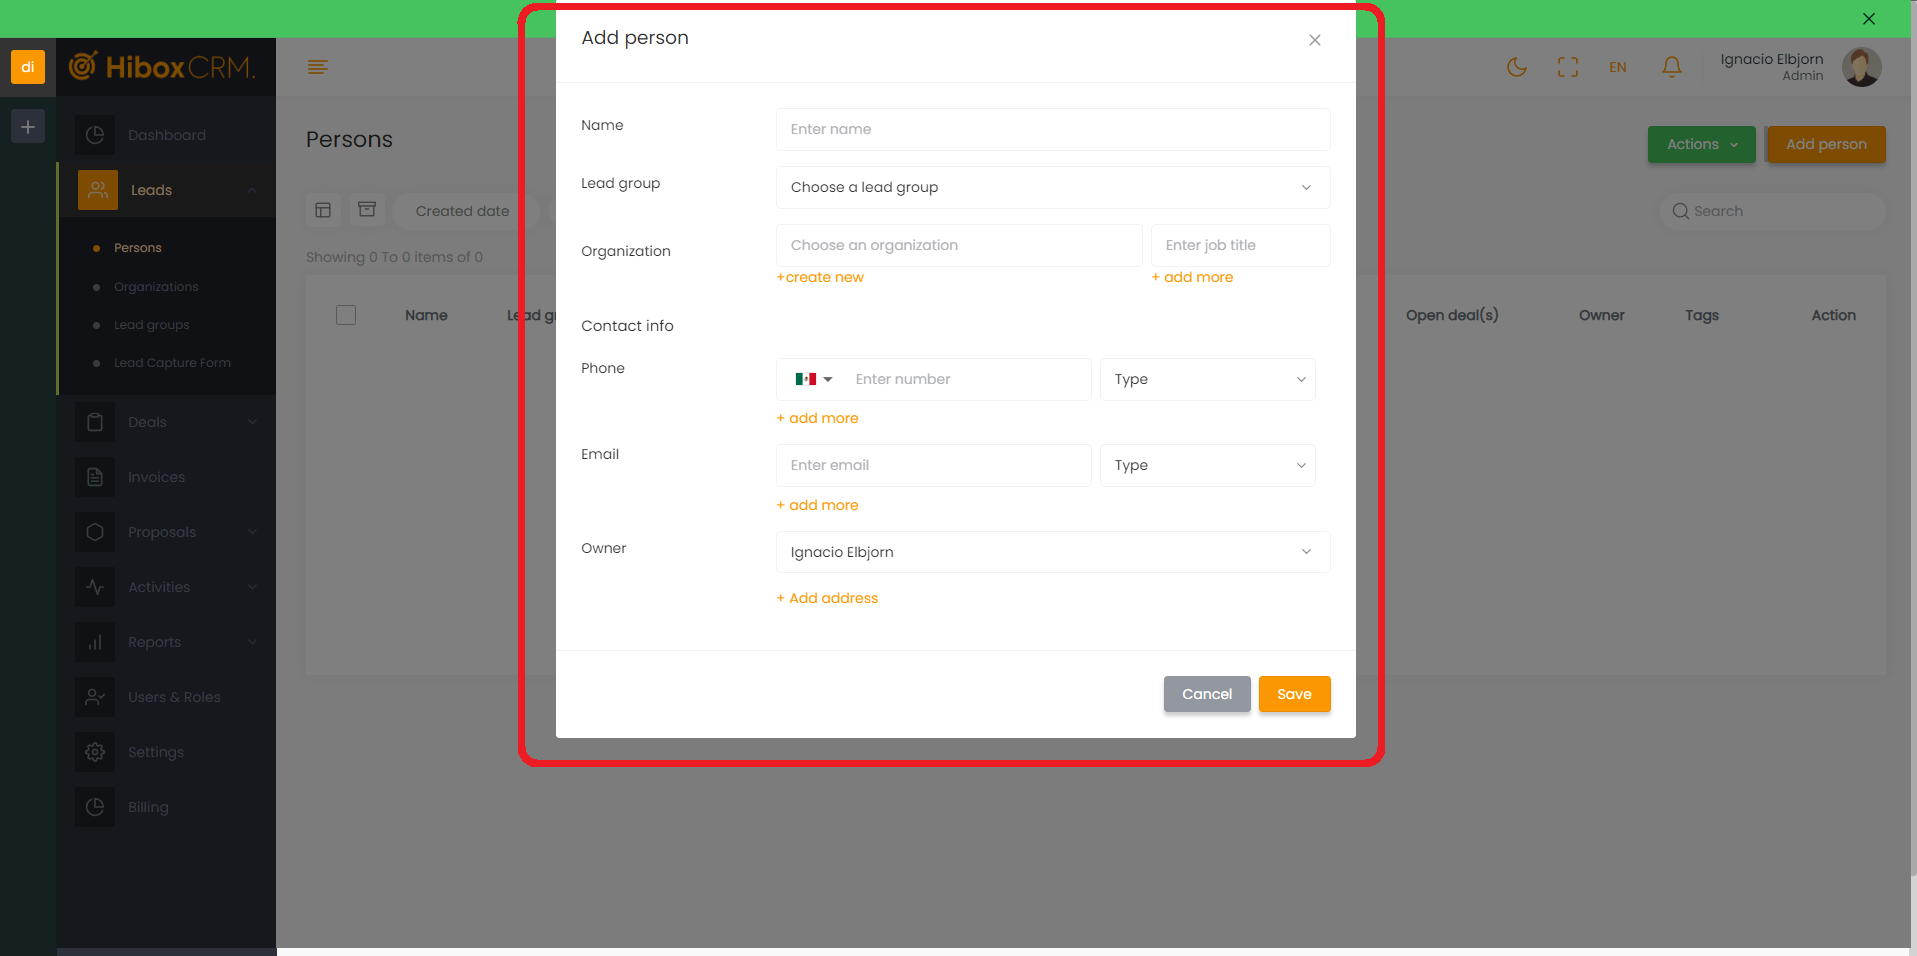Click the hamburger menu collapse icon
Screen dimensions: 1917x956
tap(318, 67)
